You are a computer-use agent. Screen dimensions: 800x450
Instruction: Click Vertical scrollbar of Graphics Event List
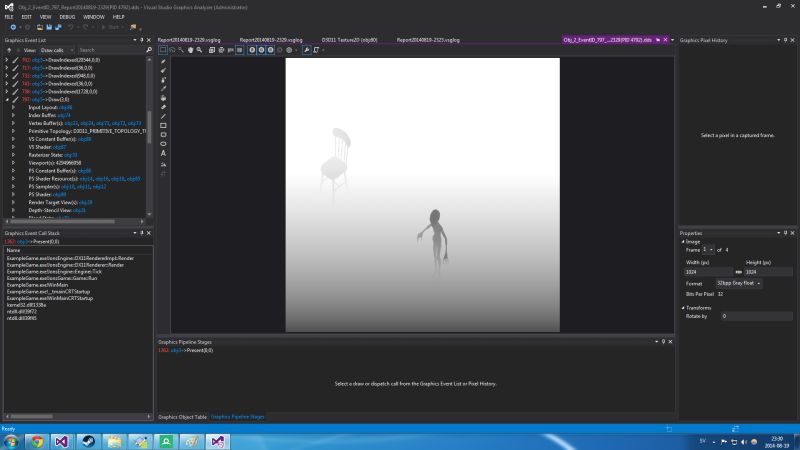[149, 127]
